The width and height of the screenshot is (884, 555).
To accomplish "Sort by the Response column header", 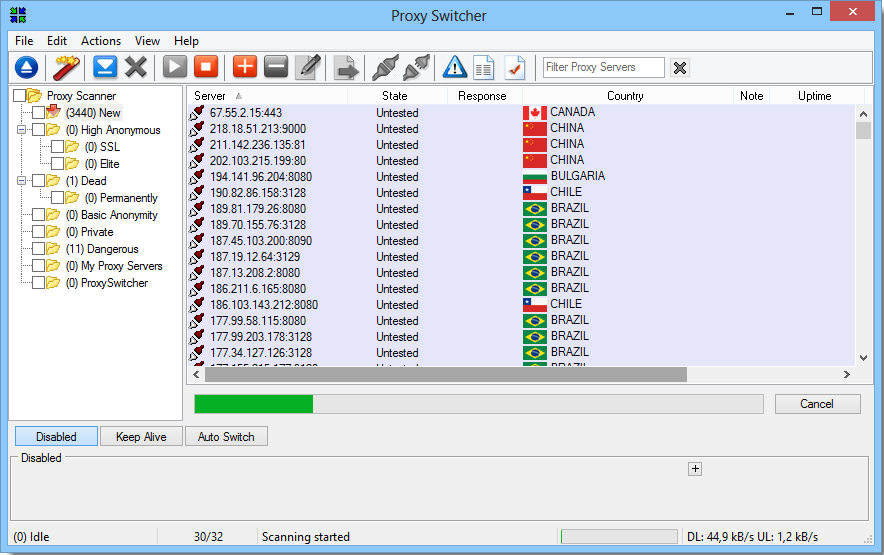I will click(x=484, y=96).
